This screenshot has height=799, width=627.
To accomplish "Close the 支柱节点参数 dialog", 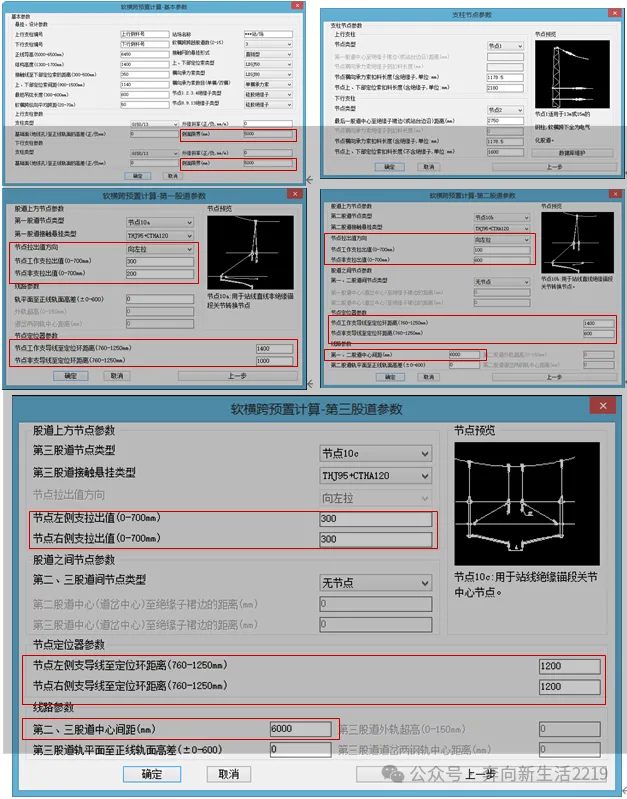I will click(617, 14).
